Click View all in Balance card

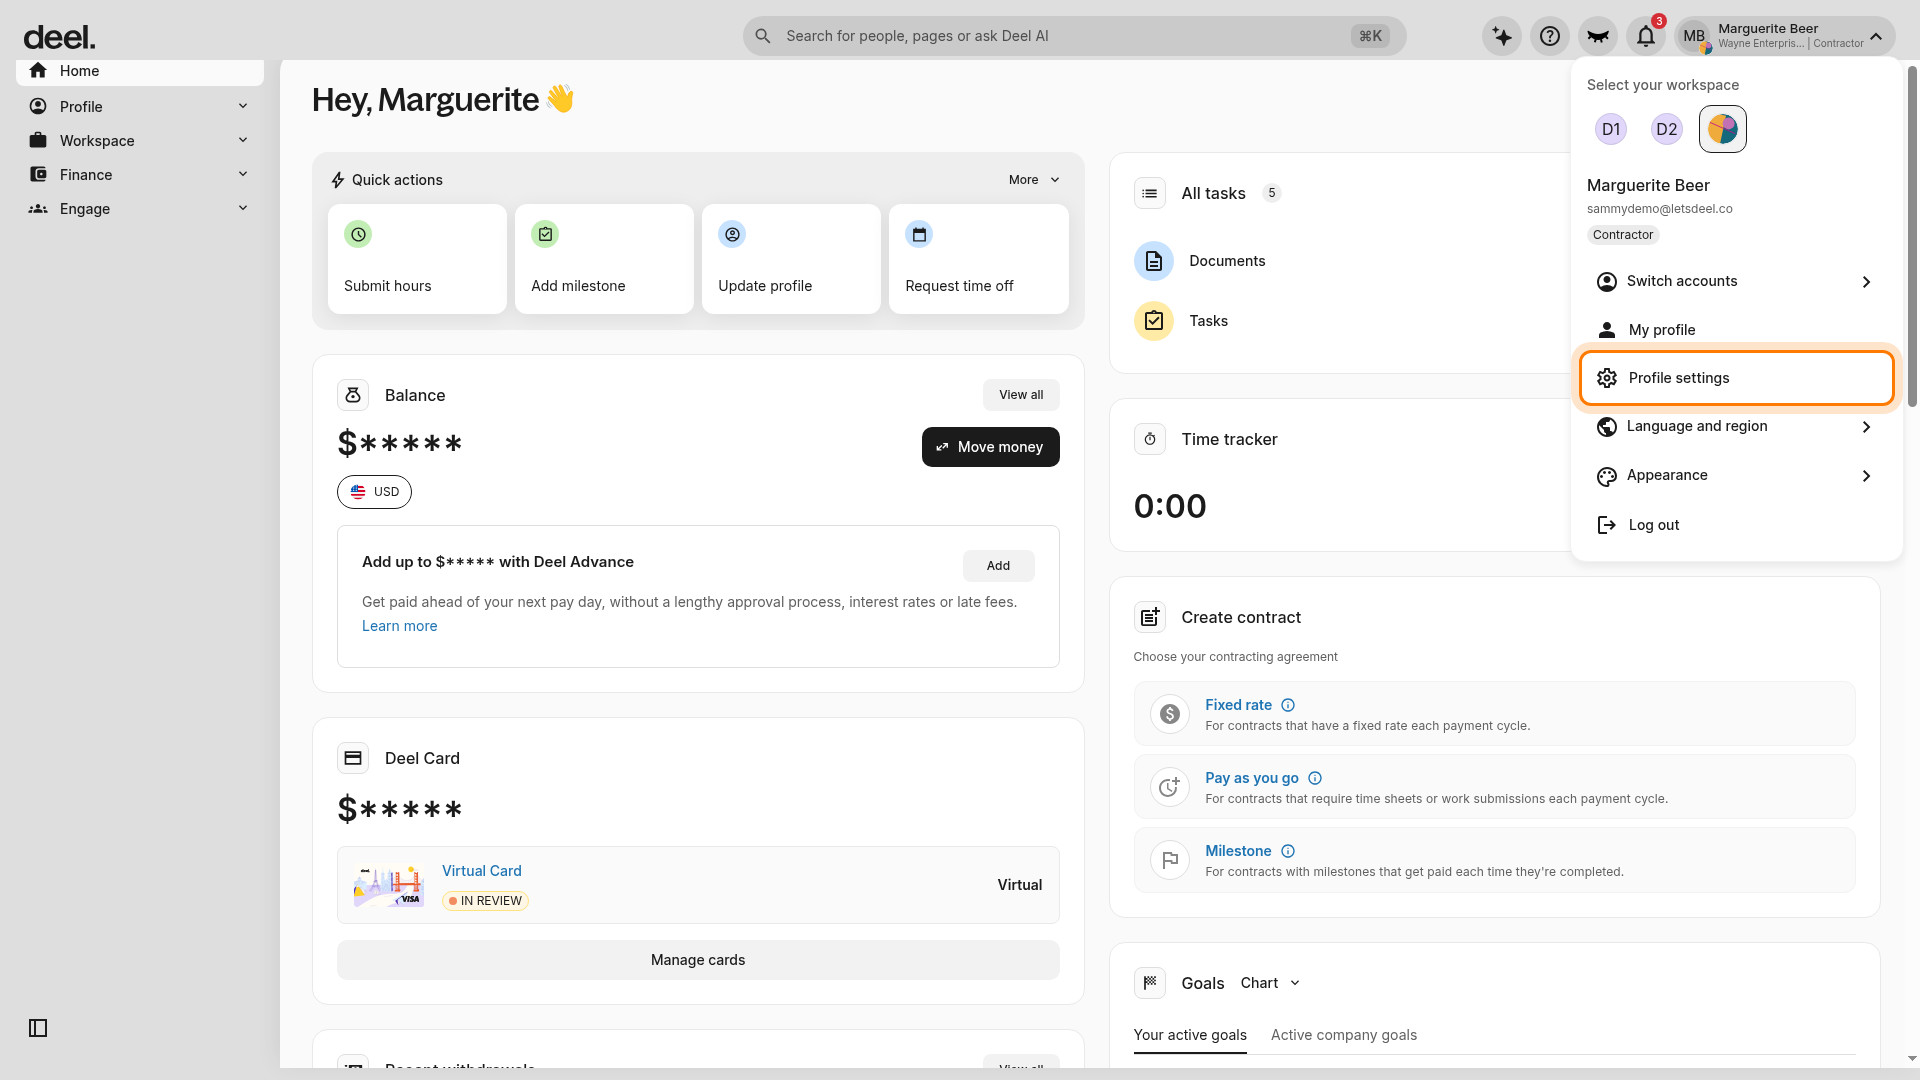coord(1021,395)
